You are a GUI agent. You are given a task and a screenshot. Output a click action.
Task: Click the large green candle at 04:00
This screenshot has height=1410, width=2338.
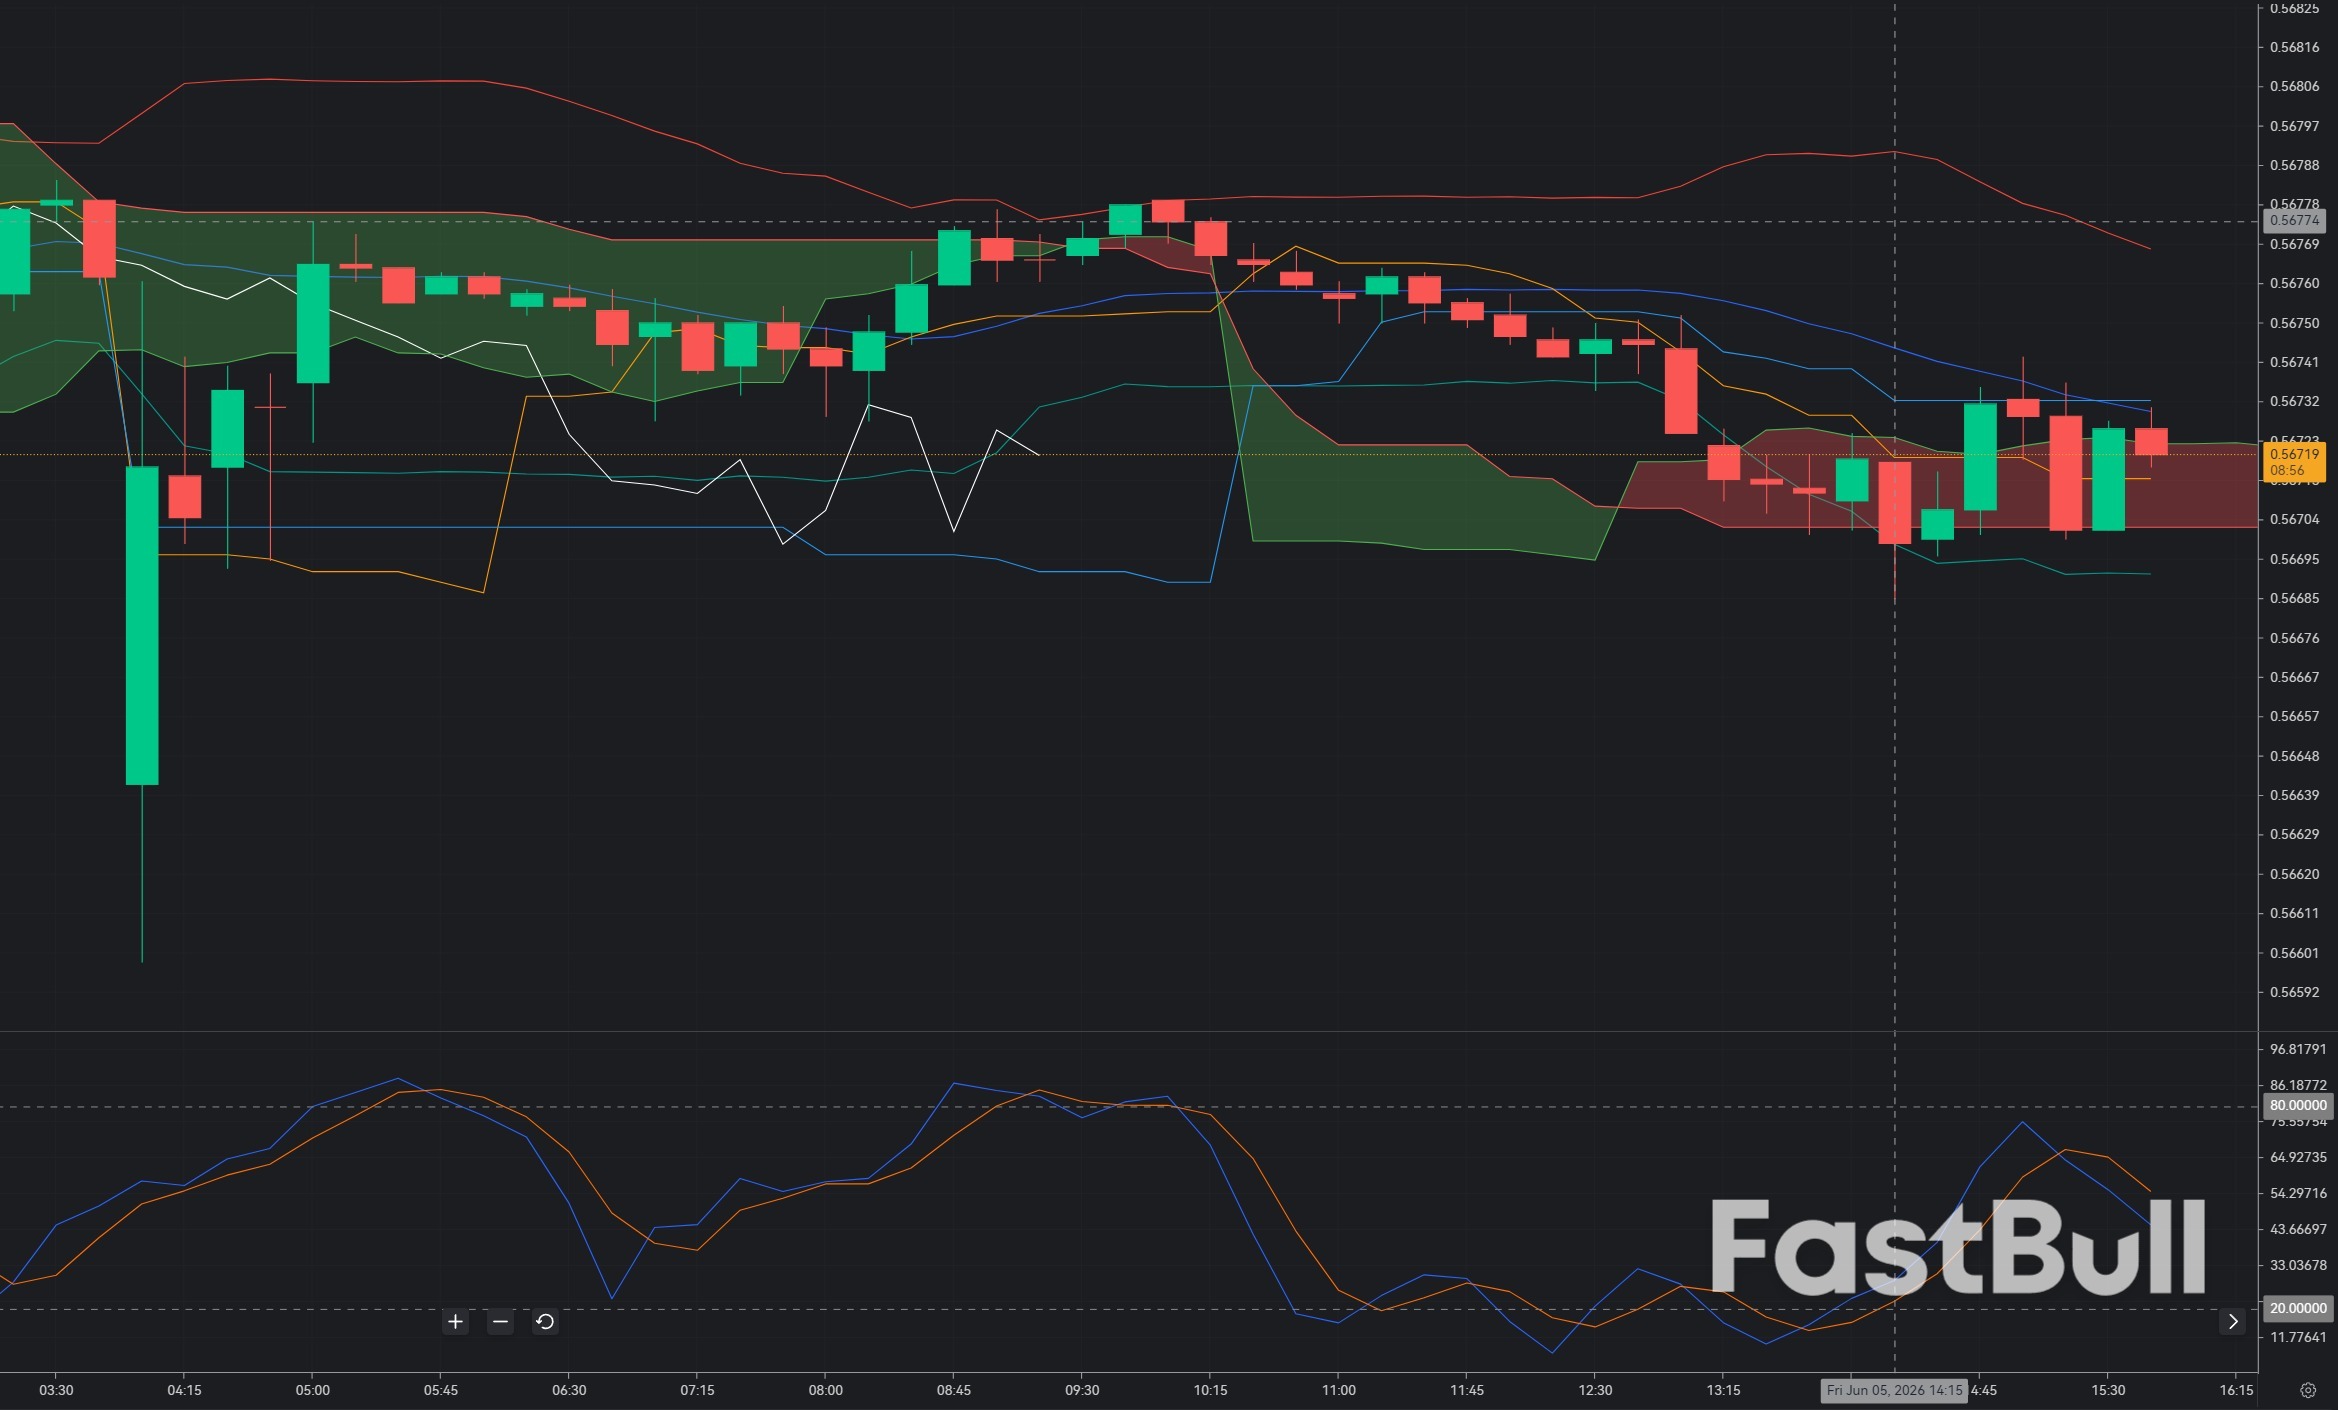tap(142, 625)
